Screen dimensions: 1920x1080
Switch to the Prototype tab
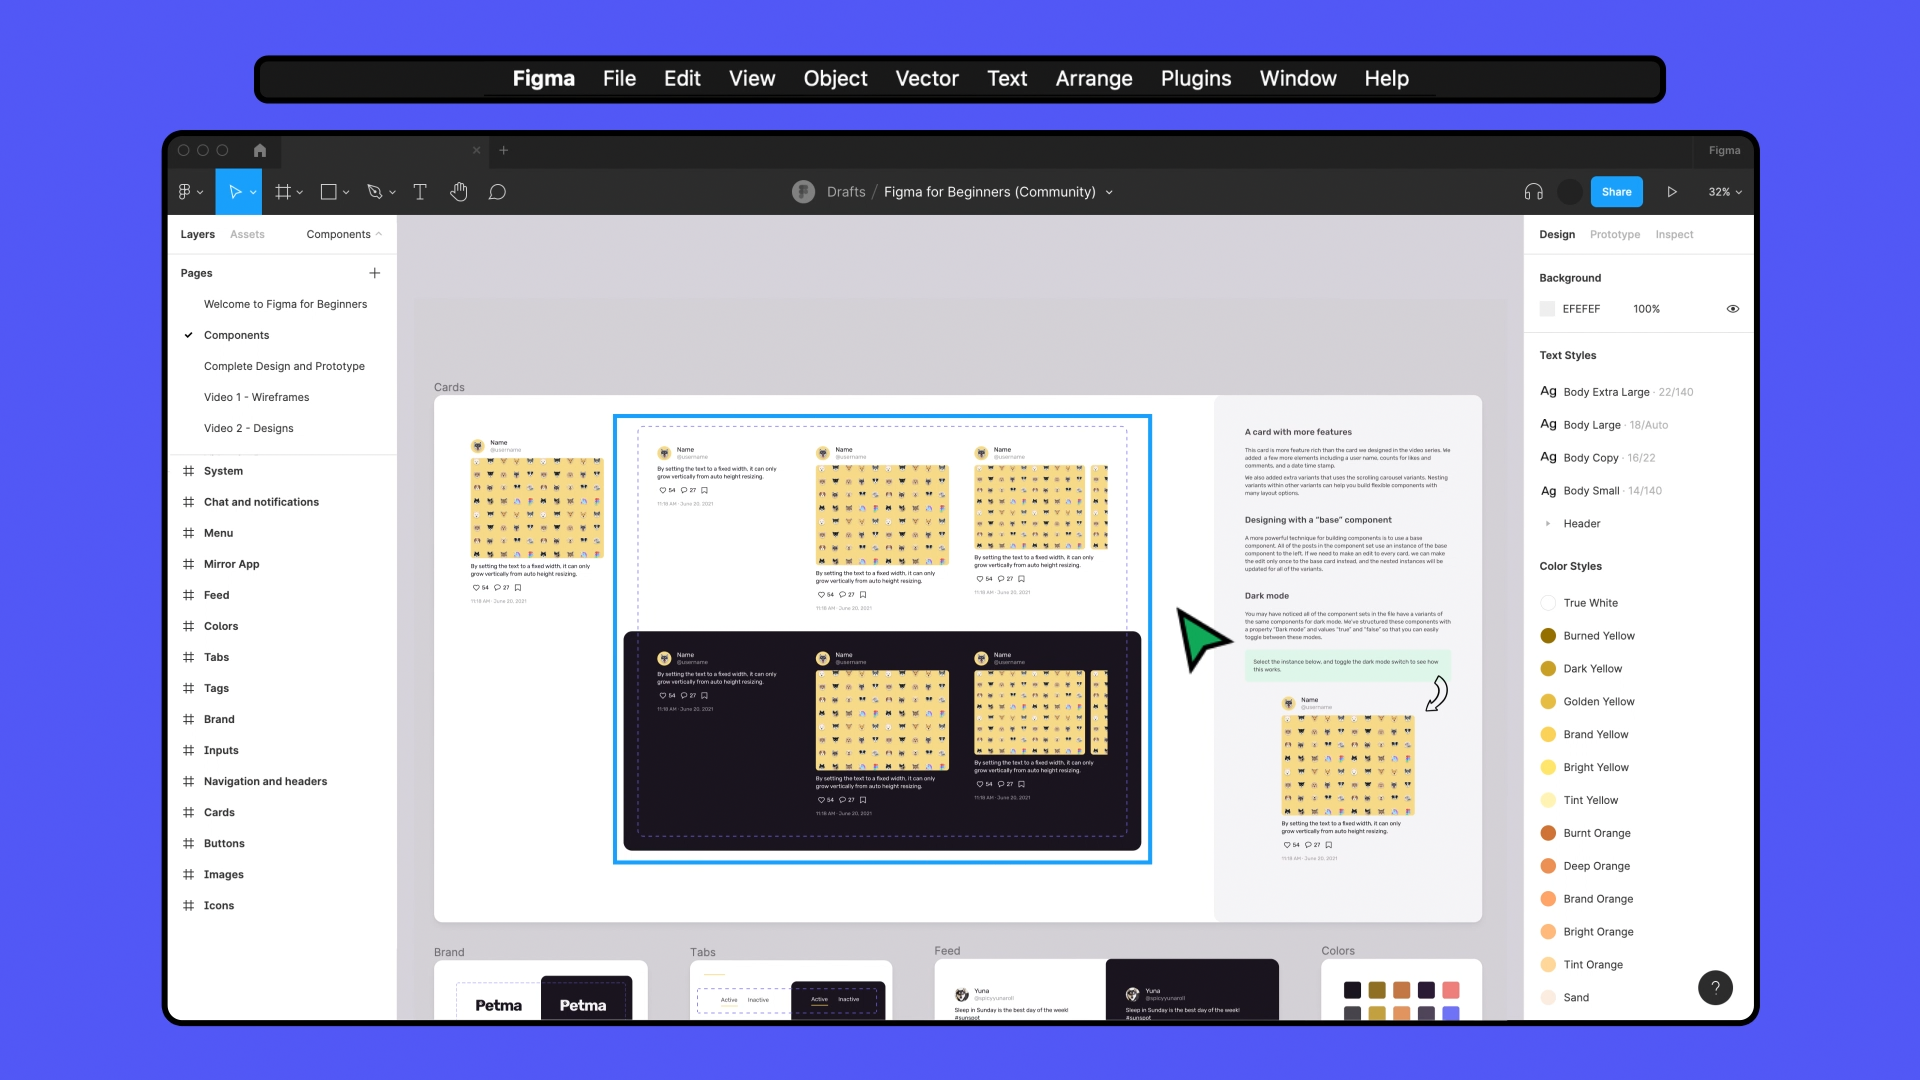coord(1615,234)
